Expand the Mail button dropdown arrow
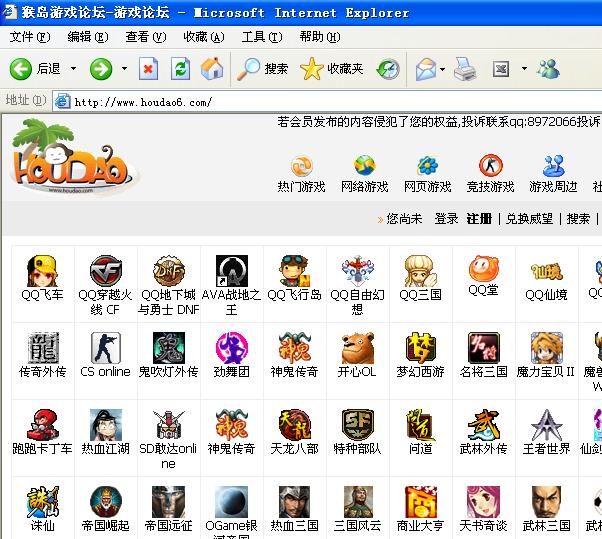The height and width of the screenshot is (539, 602). (x=442, y=69)
